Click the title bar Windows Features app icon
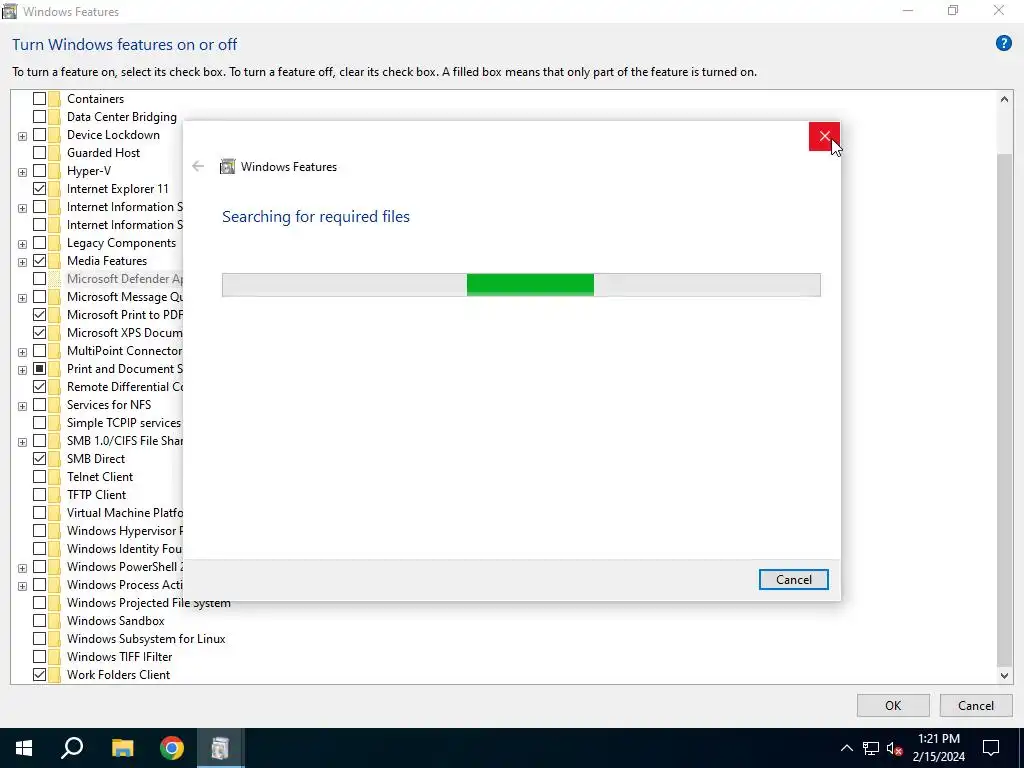Screen dimensions: 1024x768 tap(9, 11)
